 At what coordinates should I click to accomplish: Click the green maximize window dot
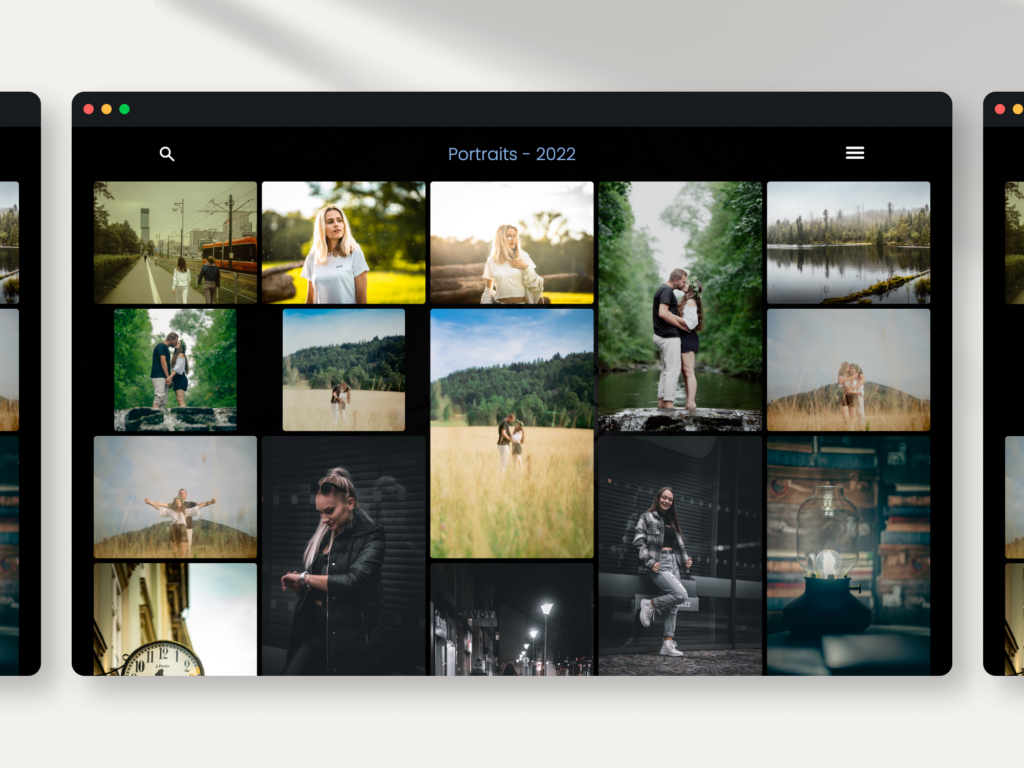tap(124, 109)
